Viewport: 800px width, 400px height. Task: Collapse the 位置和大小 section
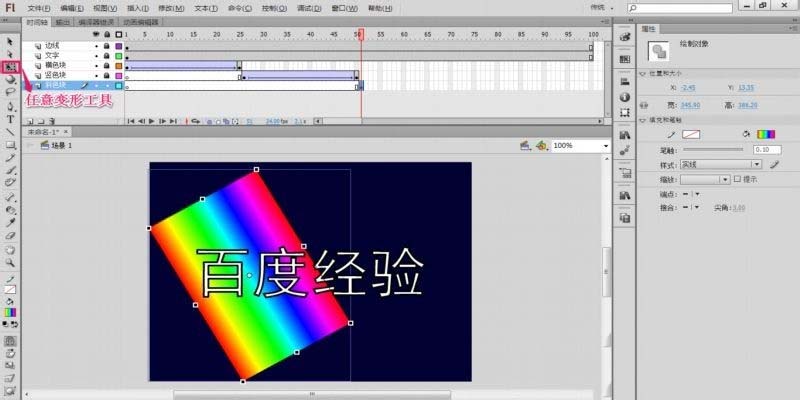[642, 73]
